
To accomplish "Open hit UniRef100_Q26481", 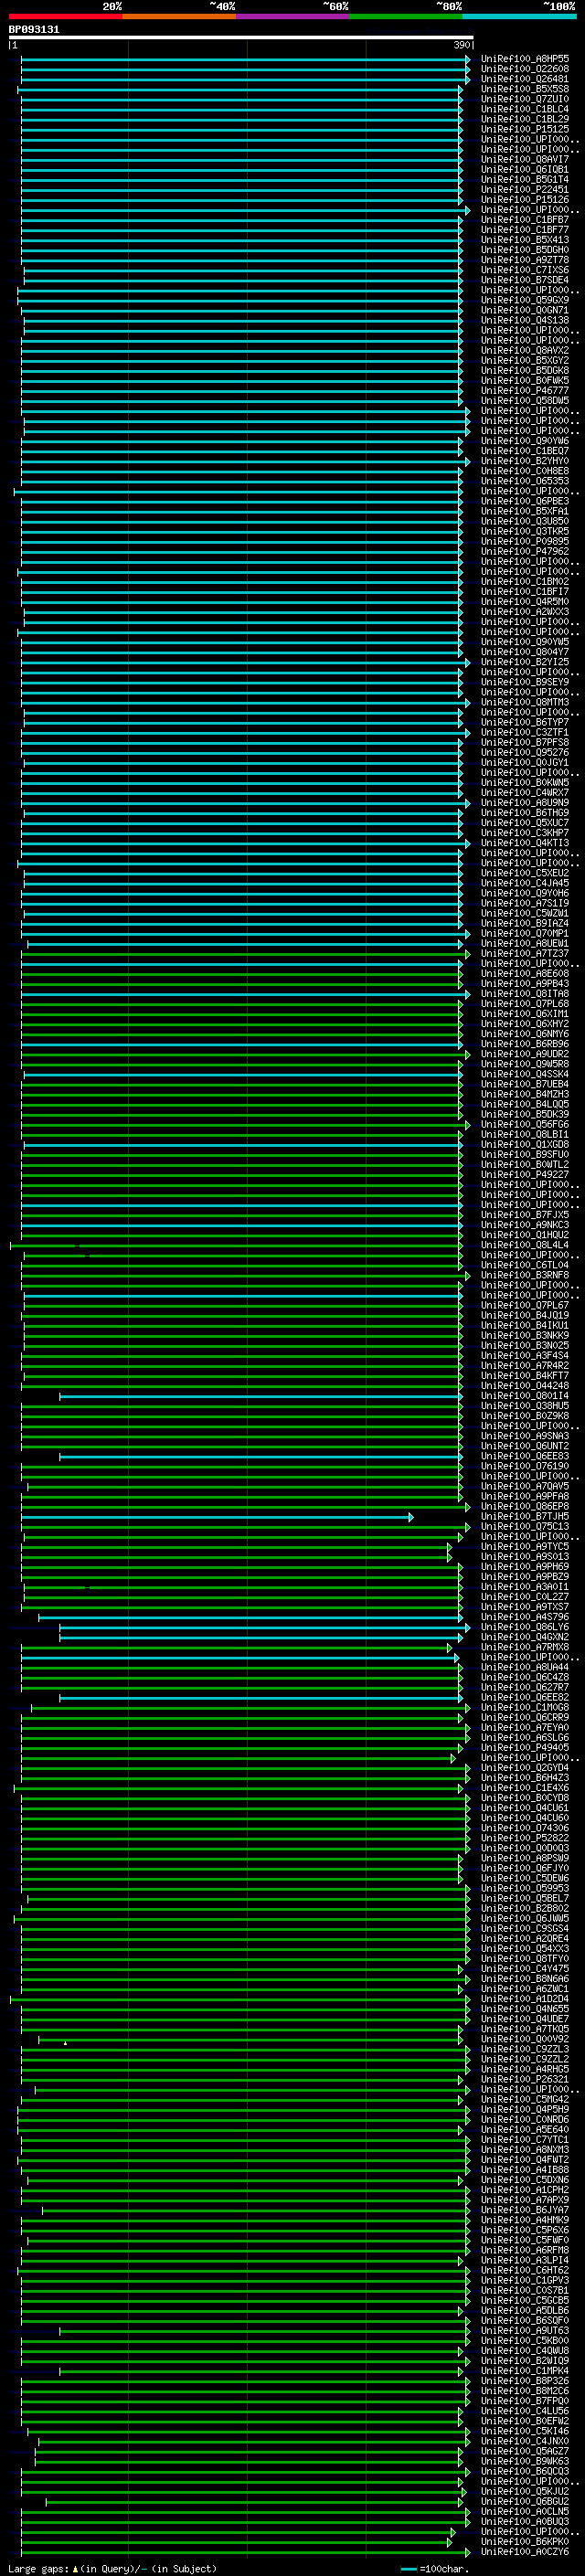I will [525, 79].
